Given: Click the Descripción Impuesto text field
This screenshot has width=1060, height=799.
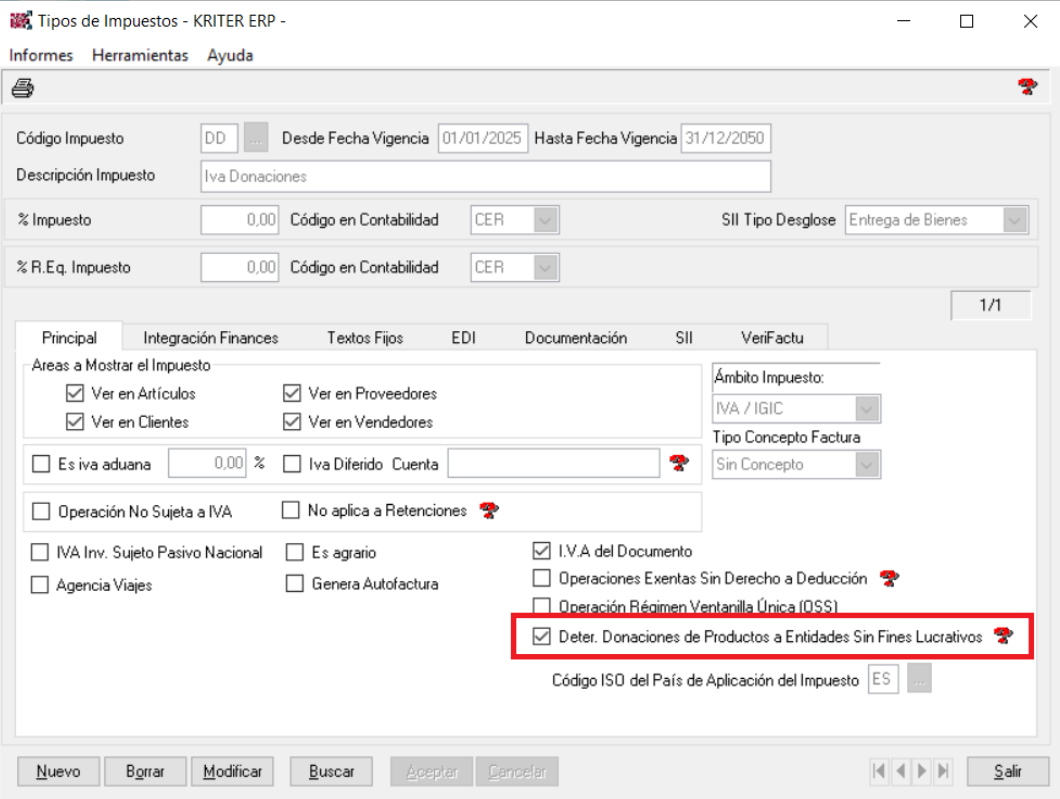Looking at the screenshot, I should coord(485,176).
